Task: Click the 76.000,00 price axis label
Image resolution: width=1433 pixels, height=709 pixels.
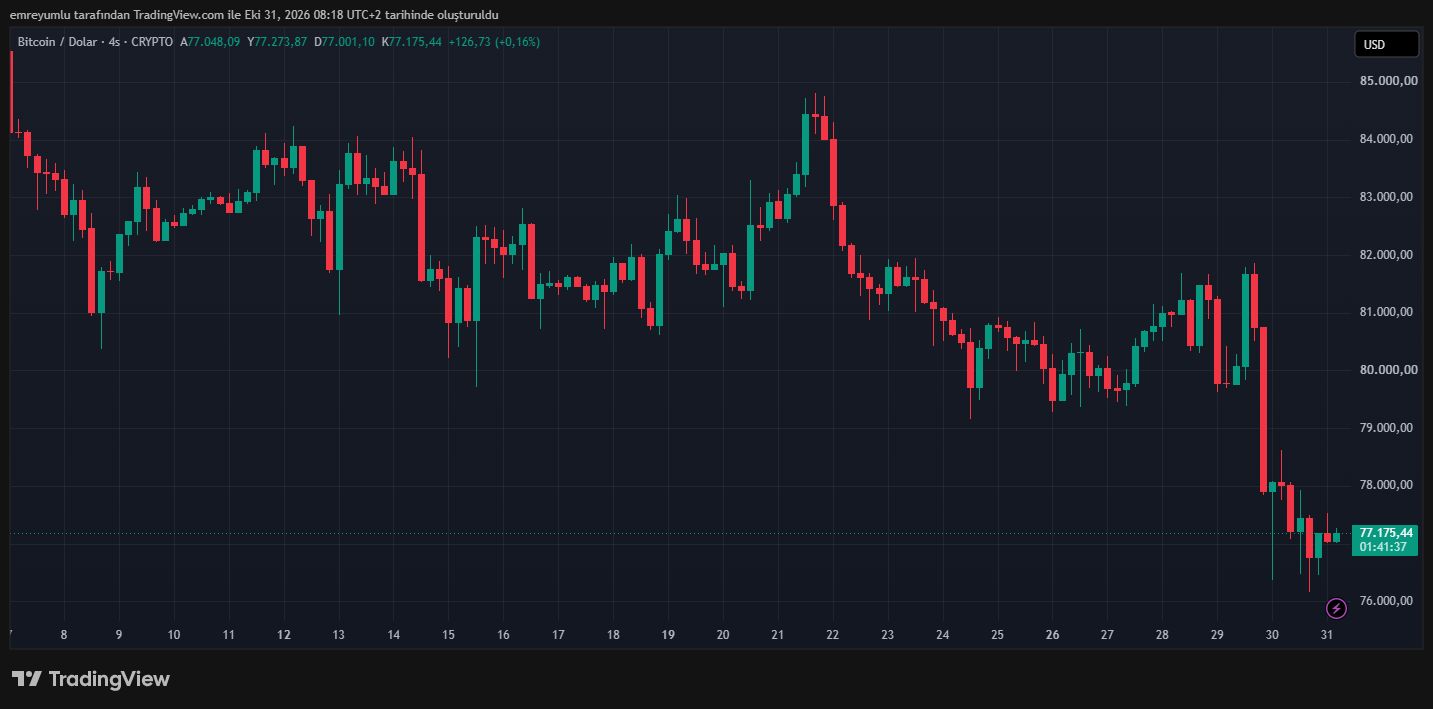Action: (1386, 601)
